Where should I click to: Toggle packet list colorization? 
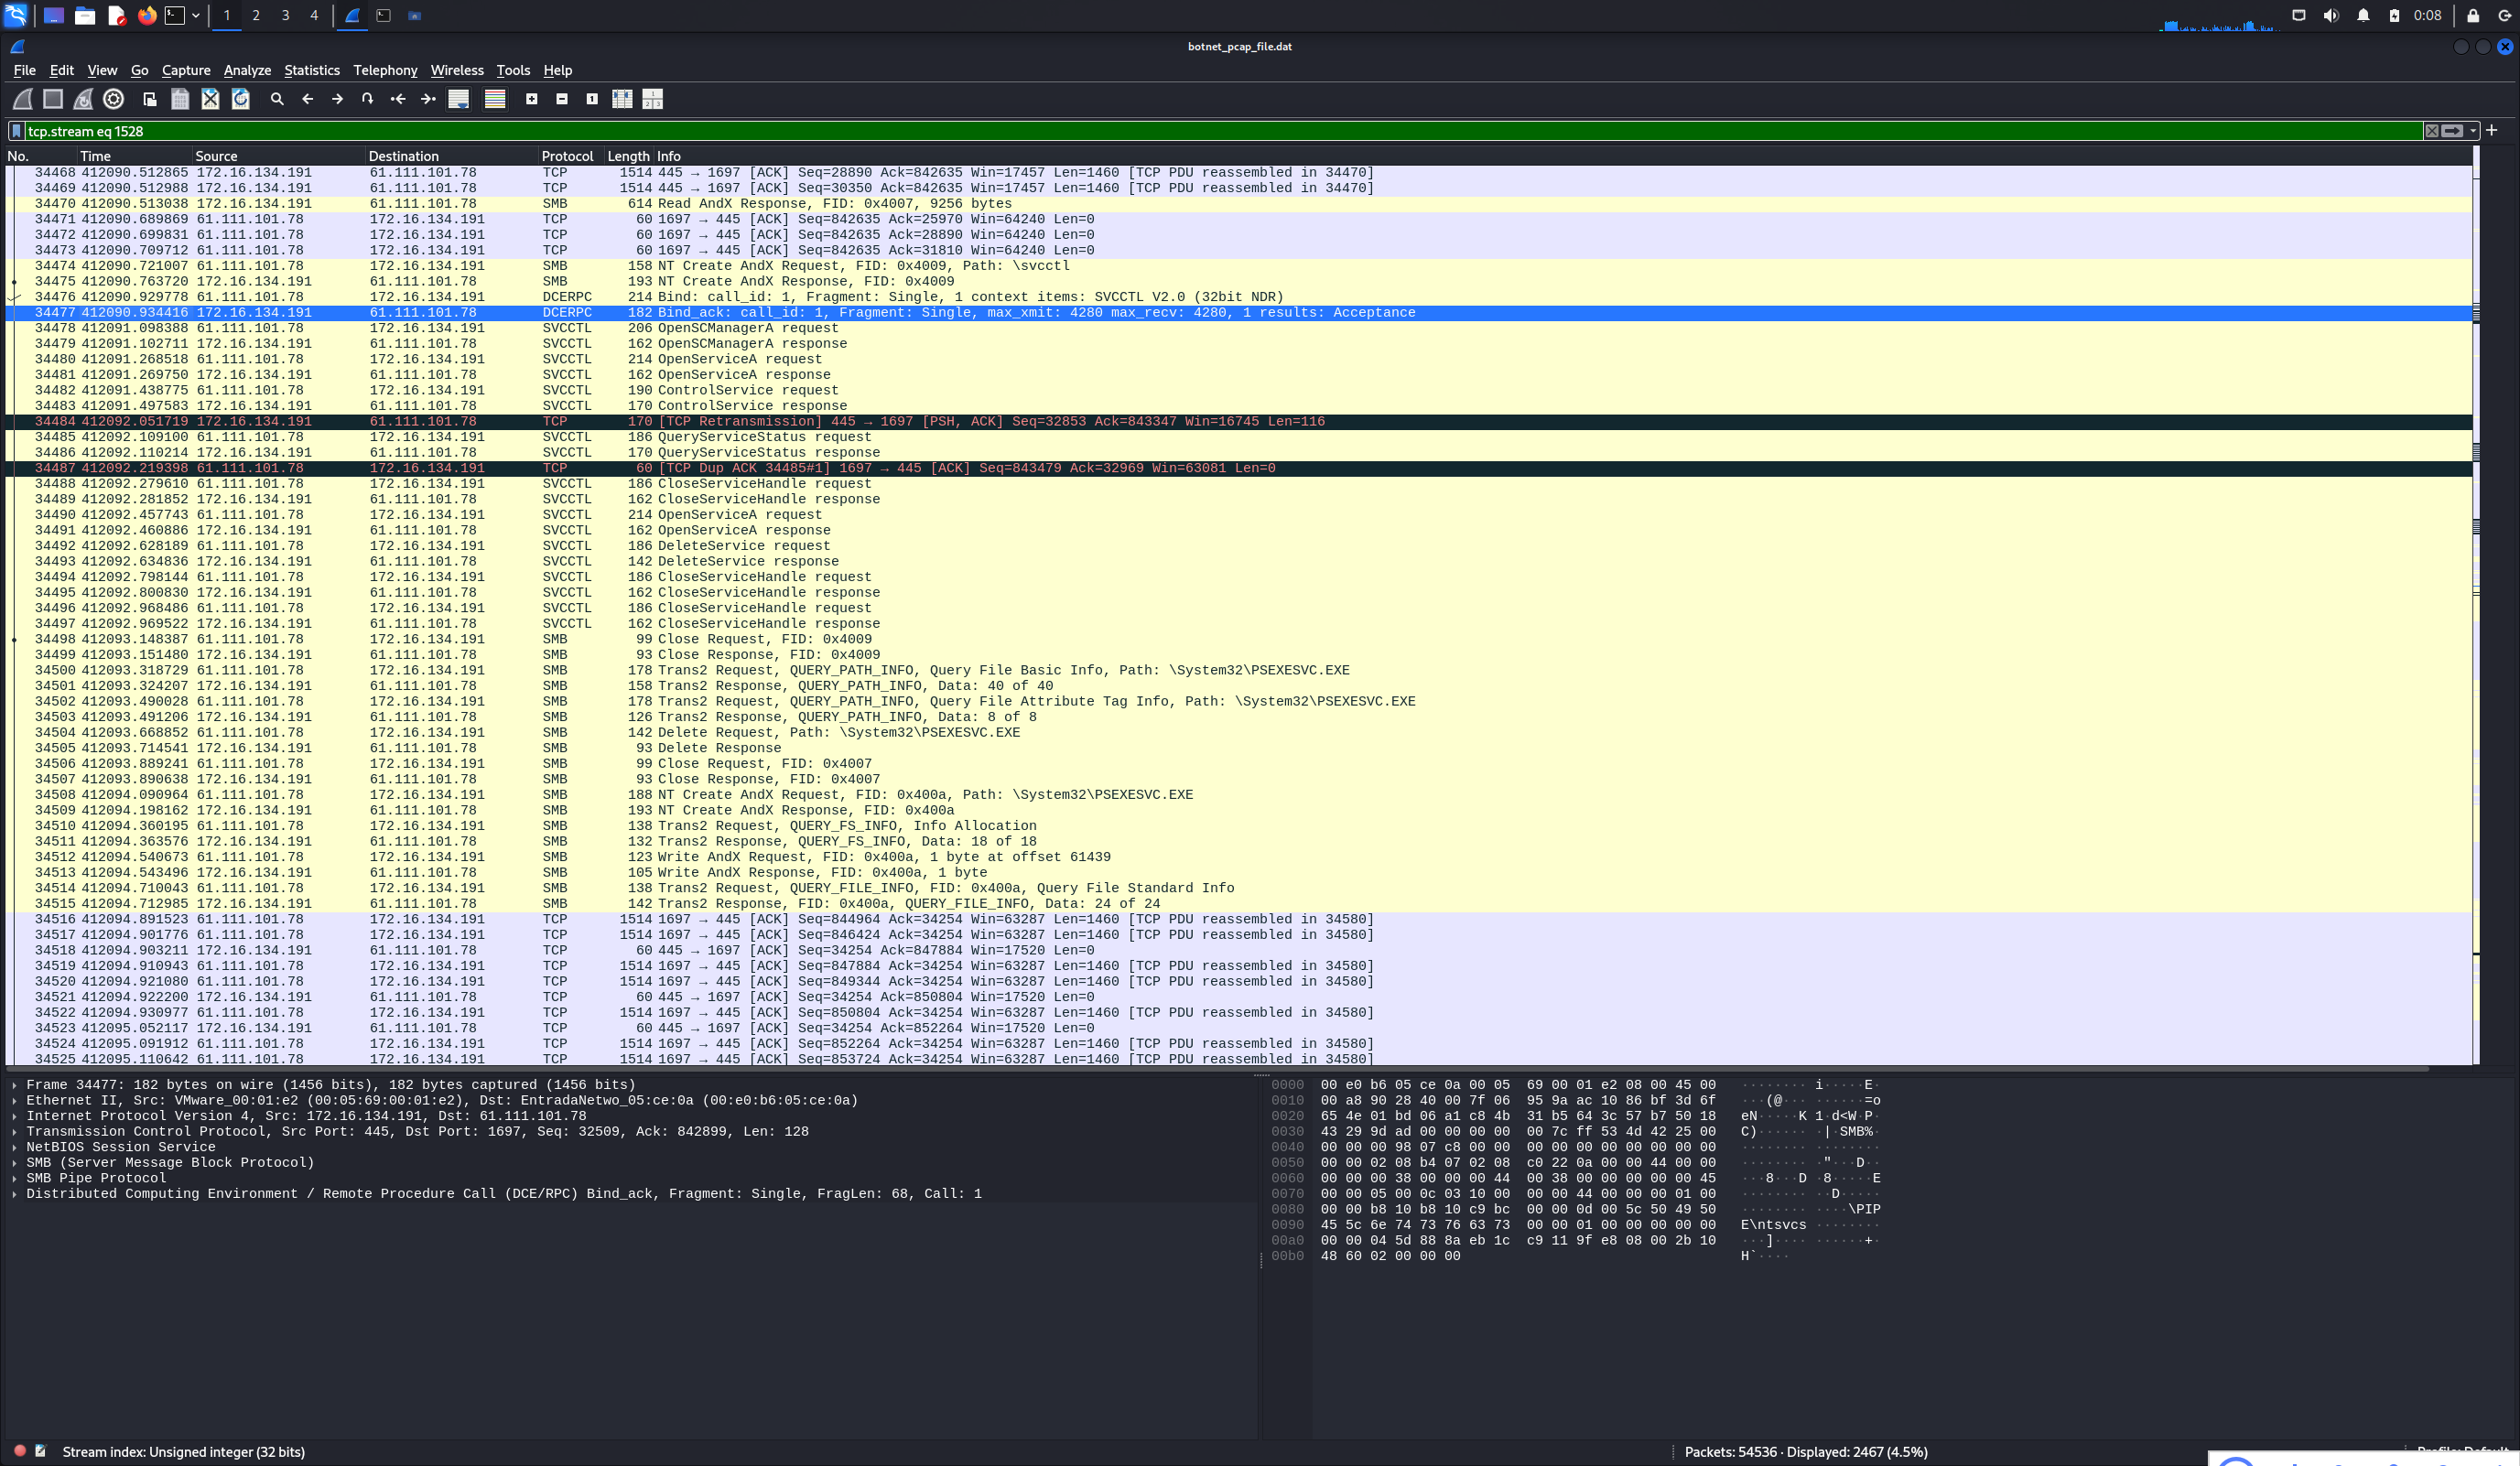point(495,99)
